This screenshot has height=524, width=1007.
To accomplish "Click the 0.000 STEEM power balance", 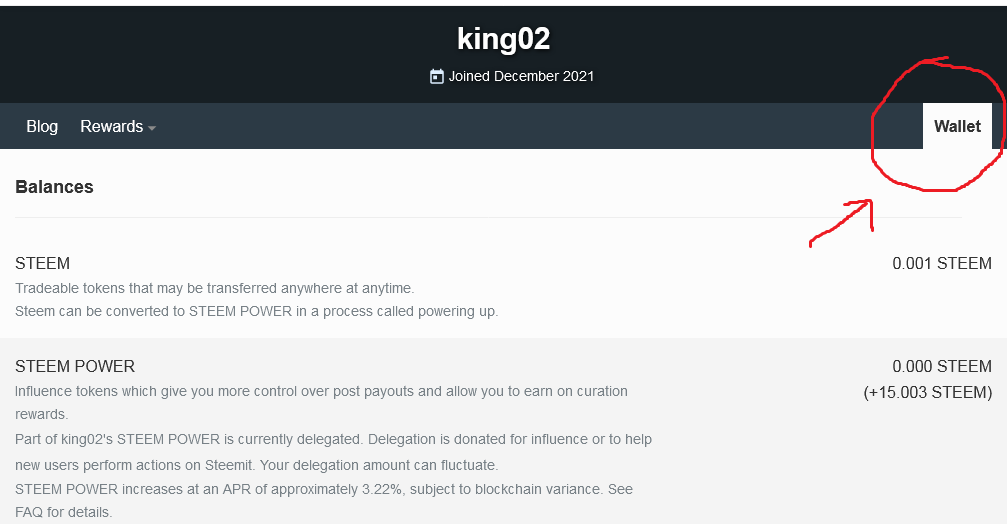I will point(941,367).
